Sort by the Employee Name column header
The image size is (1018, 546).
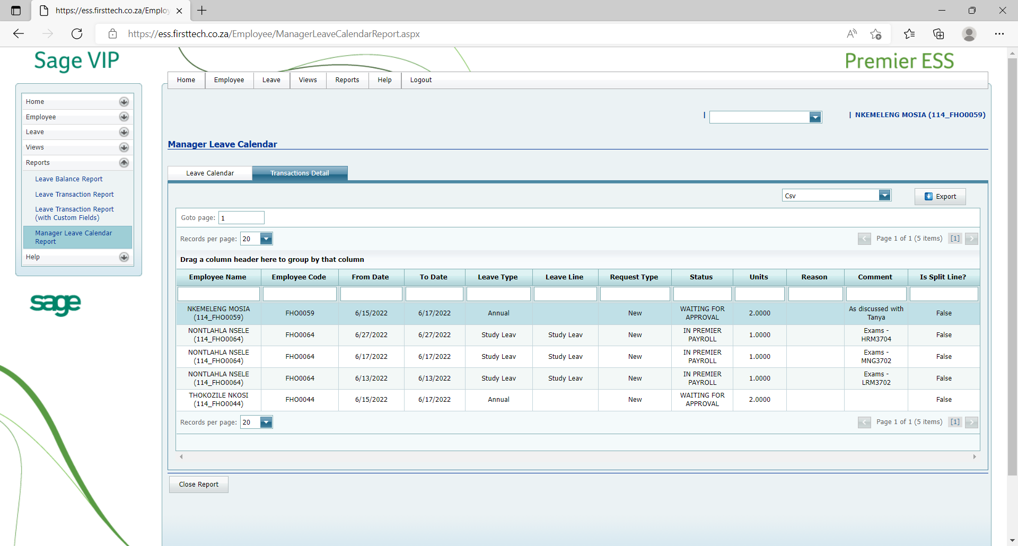click(x=218, y=277)
